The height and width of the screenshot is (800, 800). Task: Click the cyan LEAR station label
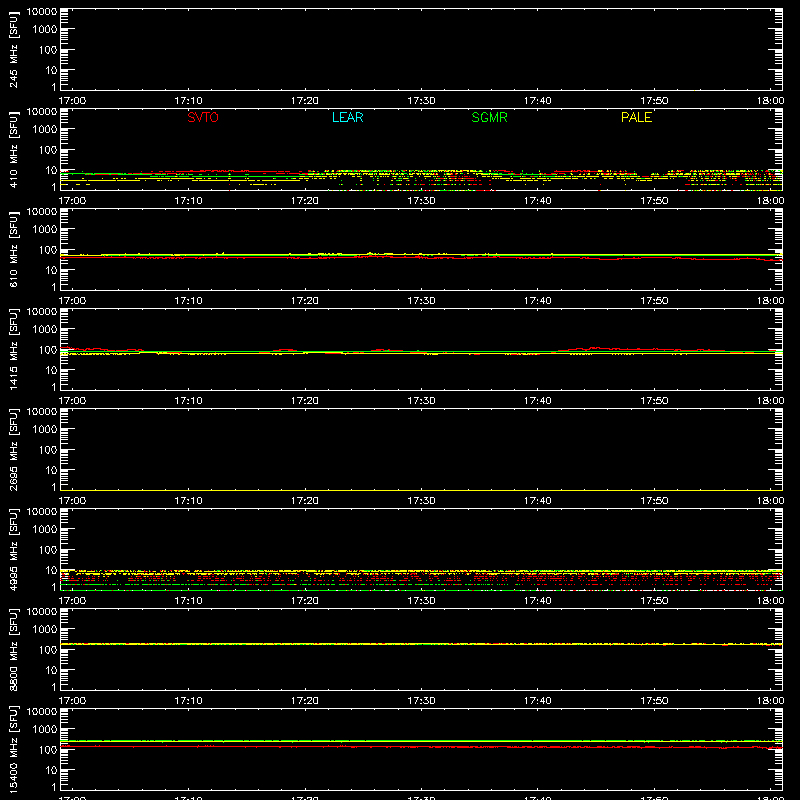347,117
